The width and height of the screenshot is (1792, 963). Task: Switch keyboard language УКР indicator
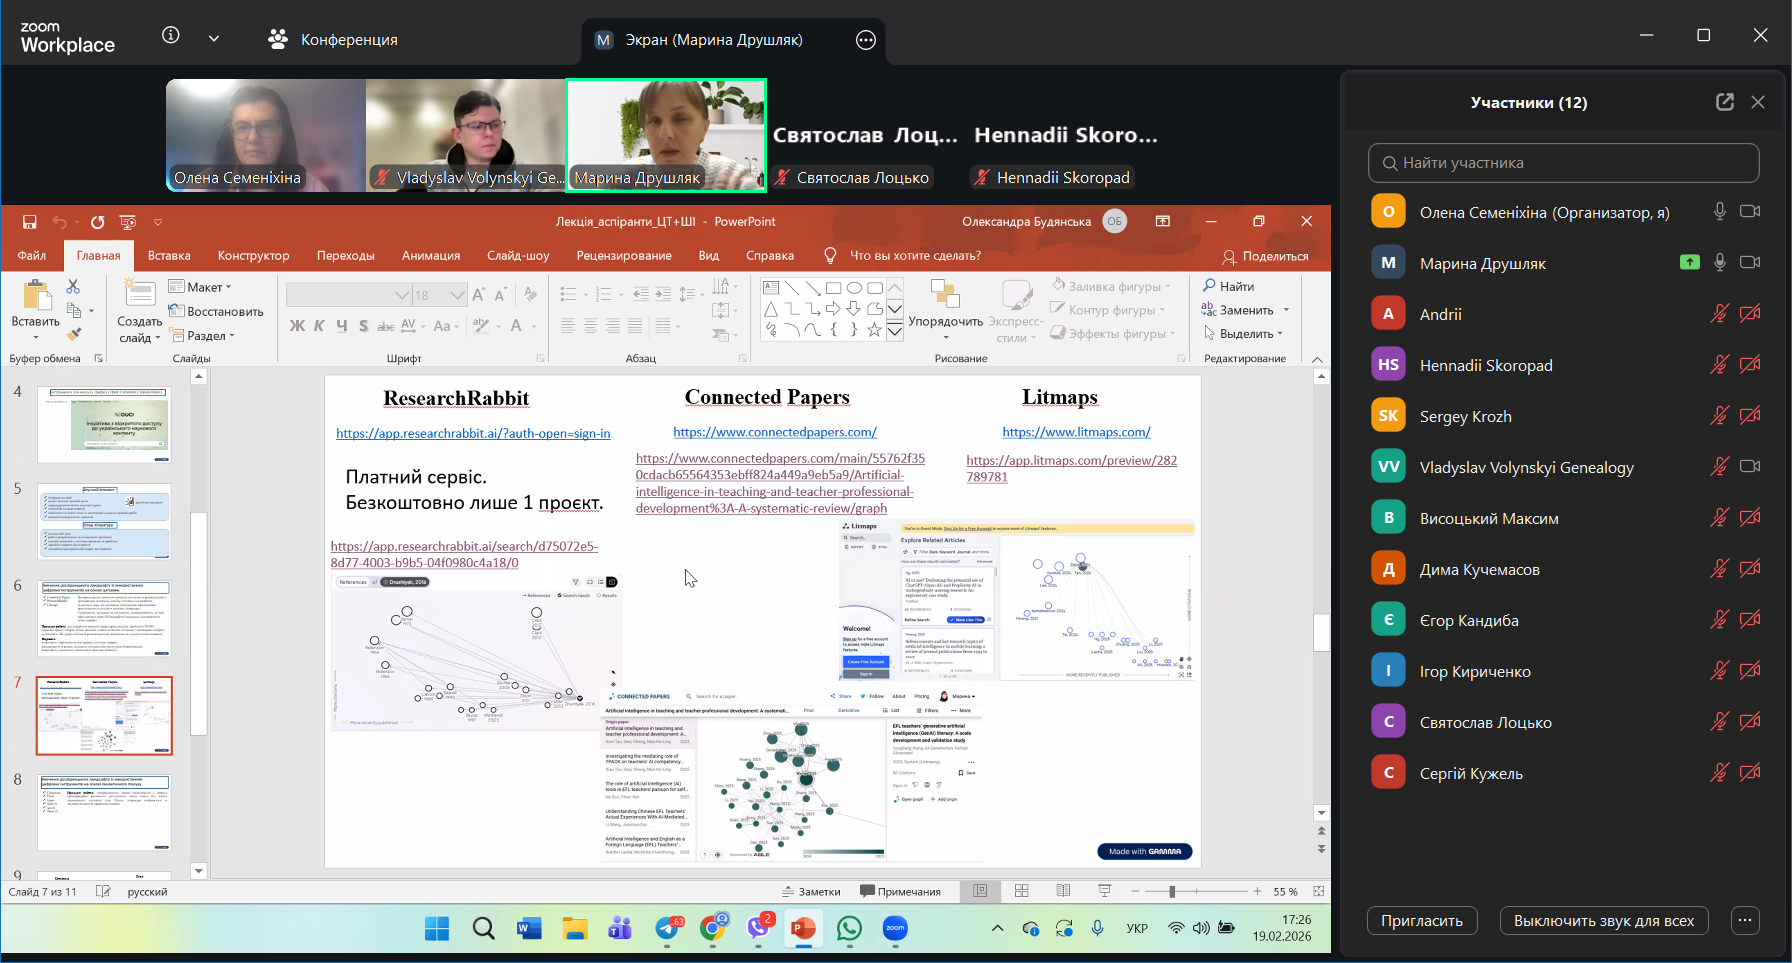pyautogui.click(x=1137, y=928)
